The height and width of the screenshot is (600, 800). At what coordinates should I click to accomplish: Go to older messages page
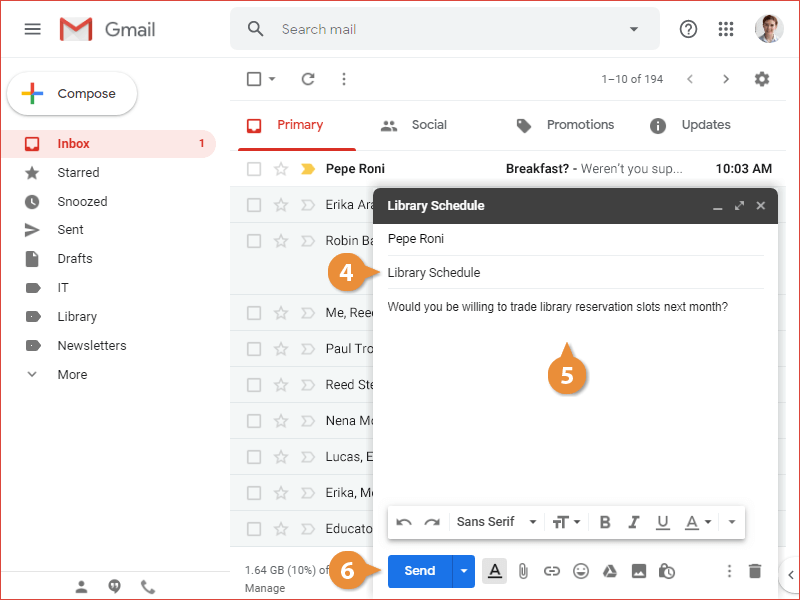click(726, 79)
